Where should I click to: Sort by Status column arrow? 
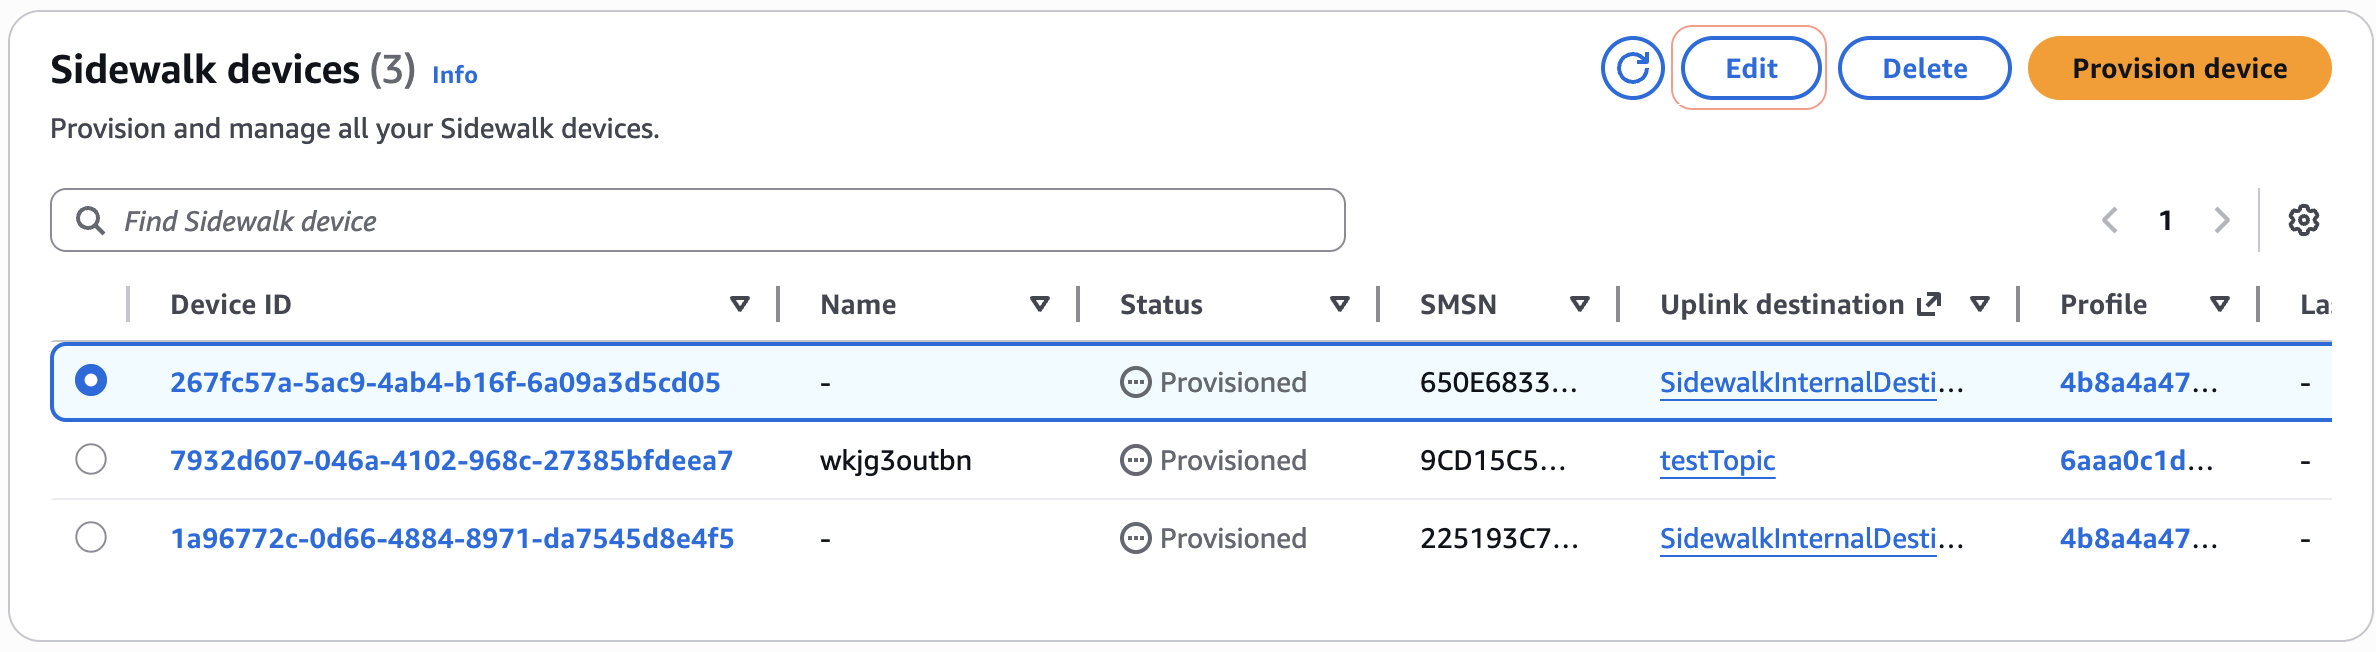click(1340, 304)
